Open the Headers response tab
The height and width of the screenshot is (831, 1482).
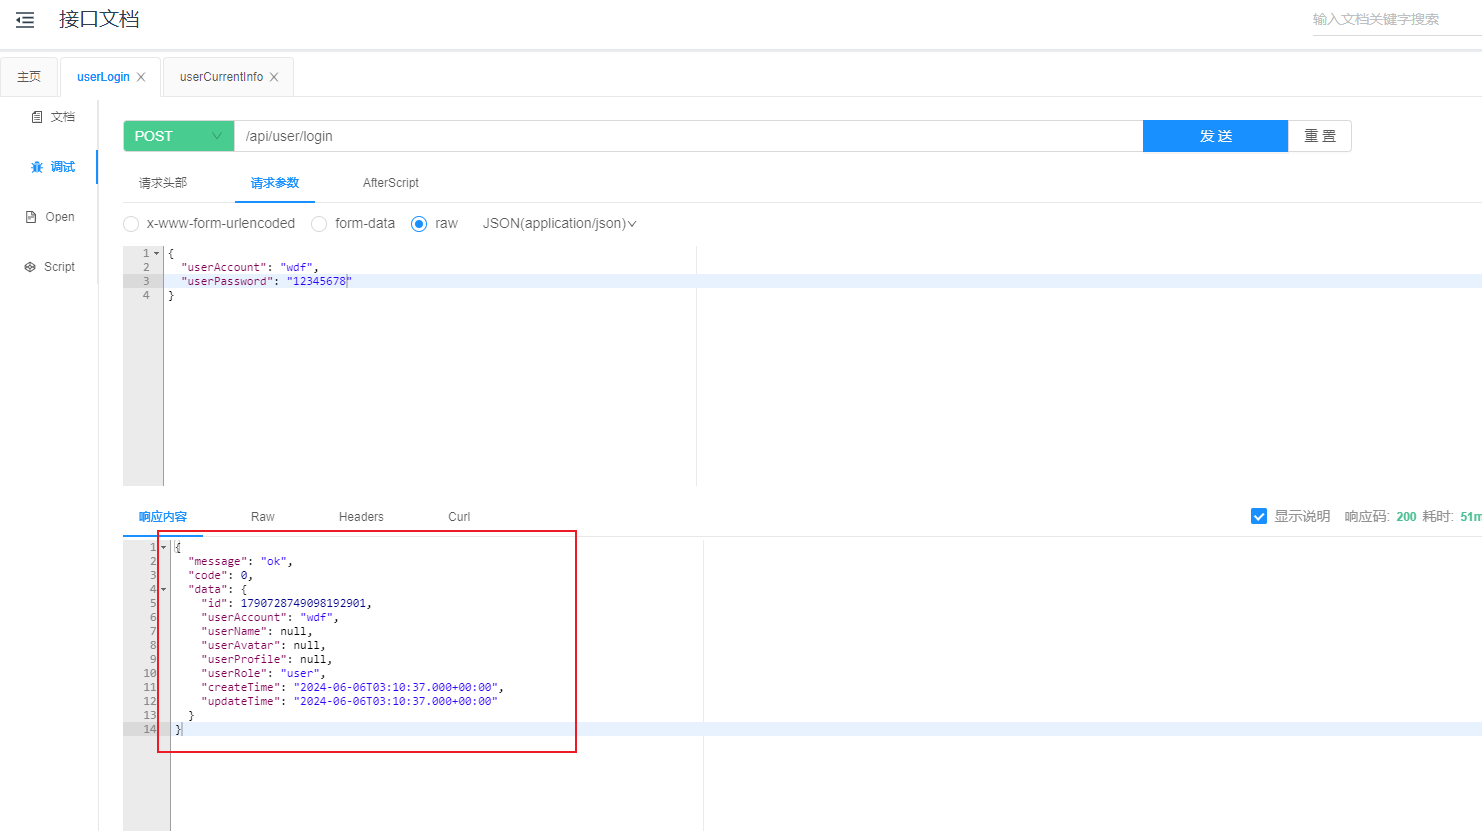(x=361, y=517)
